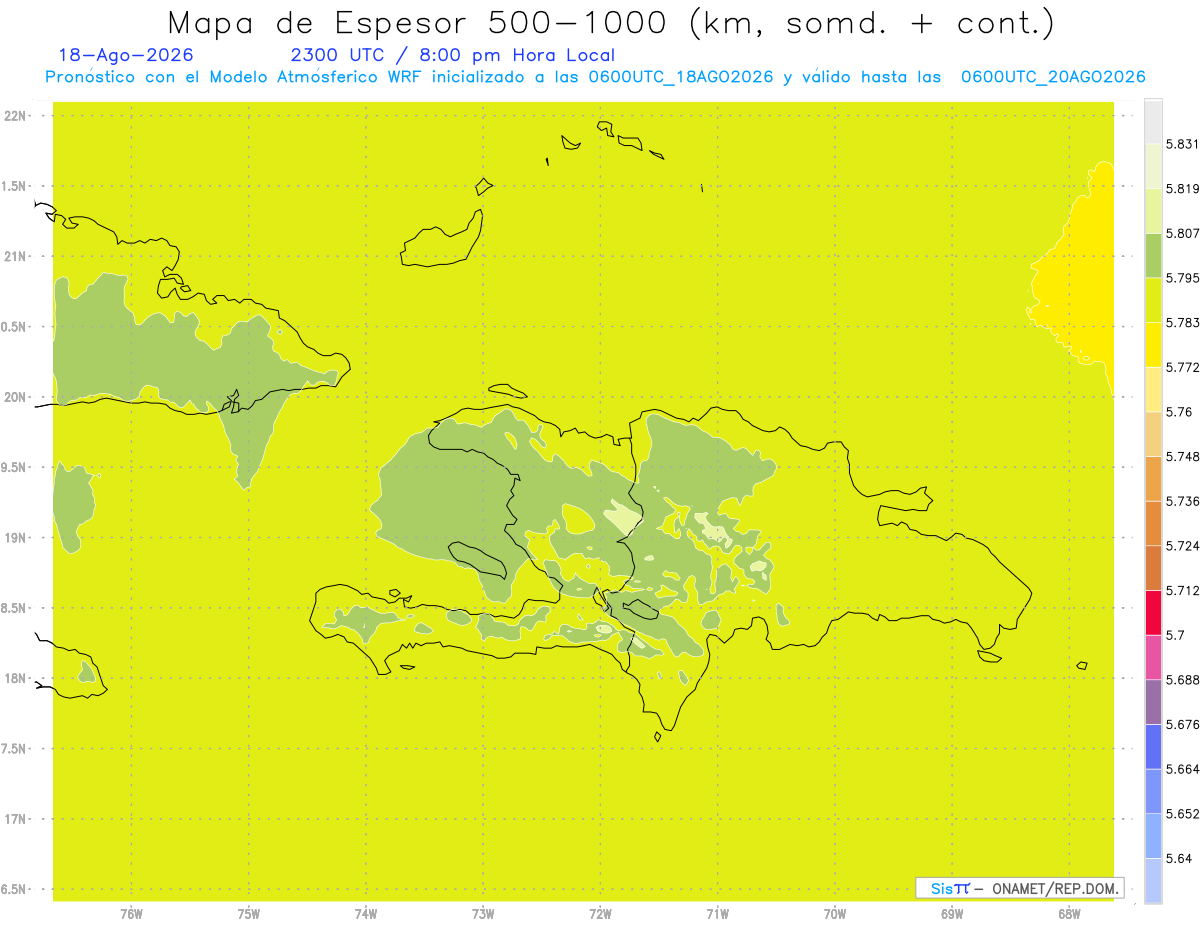This screenshot has height=927, width=1200.
Task: Click the '69W' longitude label
Action: tap(952, 914)
